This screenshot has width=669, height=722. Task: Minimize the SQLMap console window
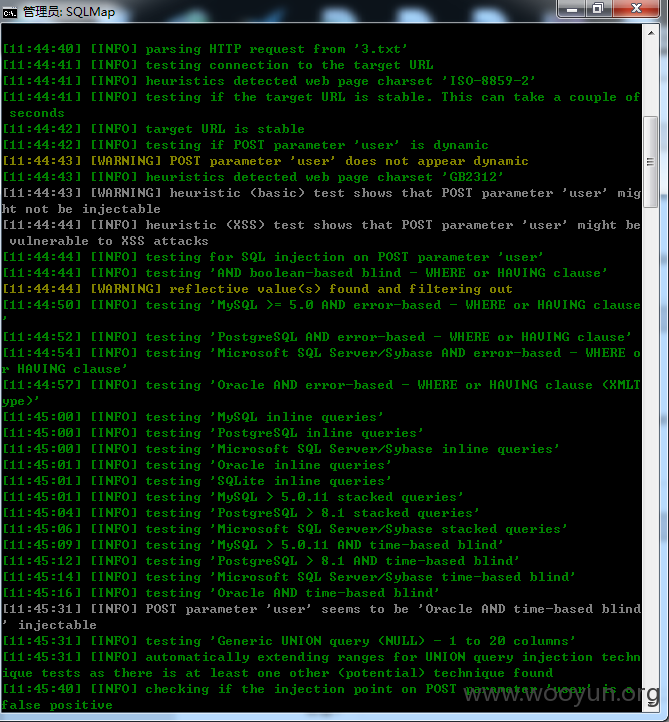pyautogui.click(x=571, y=9)
